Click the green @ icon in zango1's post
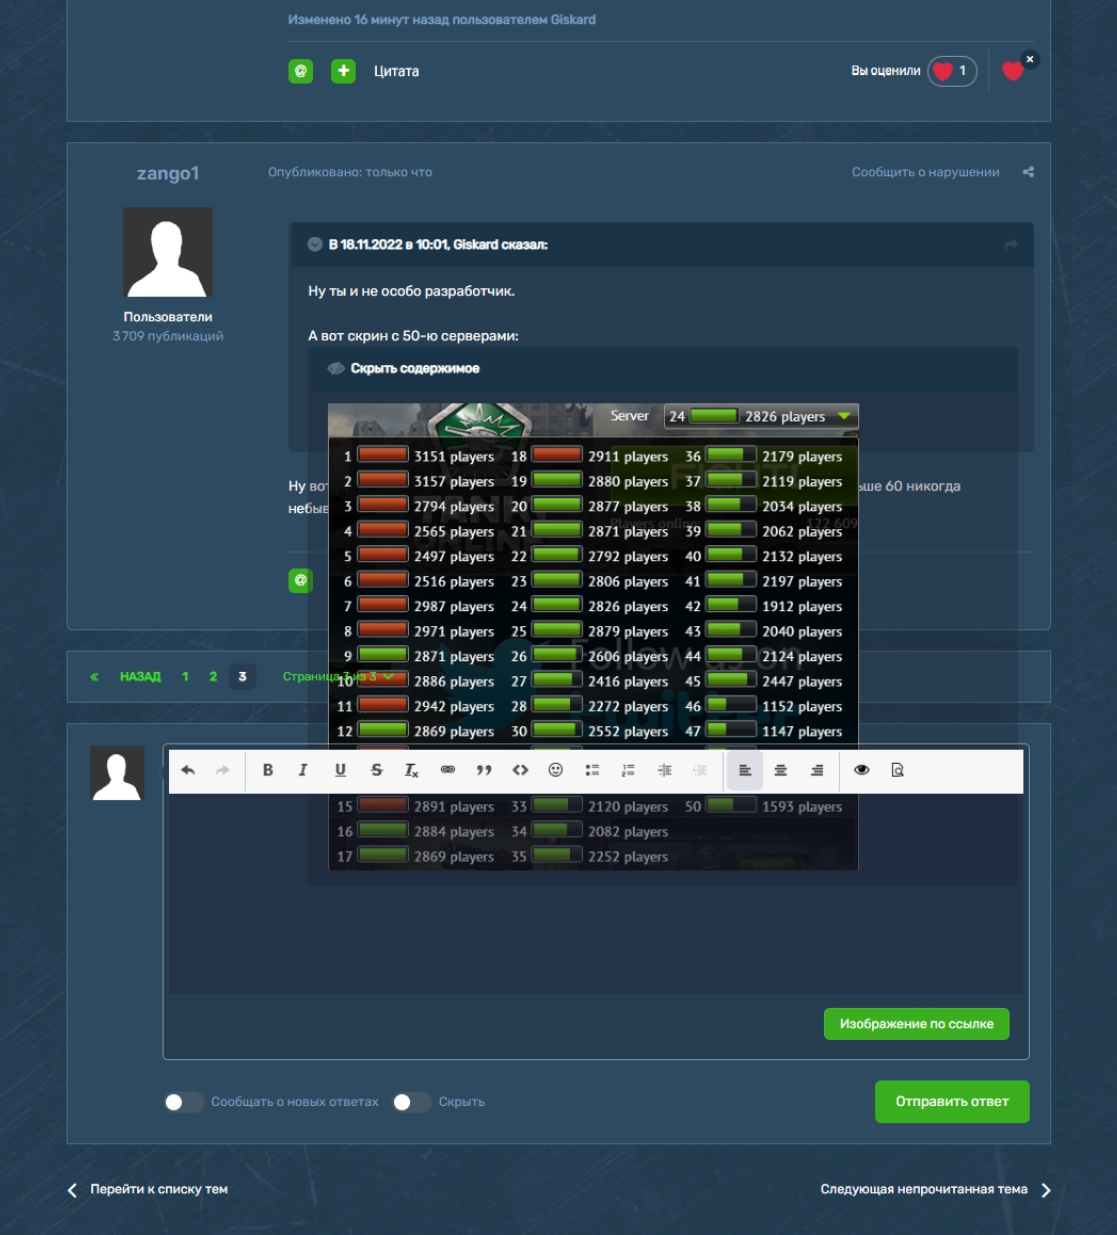This screenshot has width=1117, height=1235. 301,580
